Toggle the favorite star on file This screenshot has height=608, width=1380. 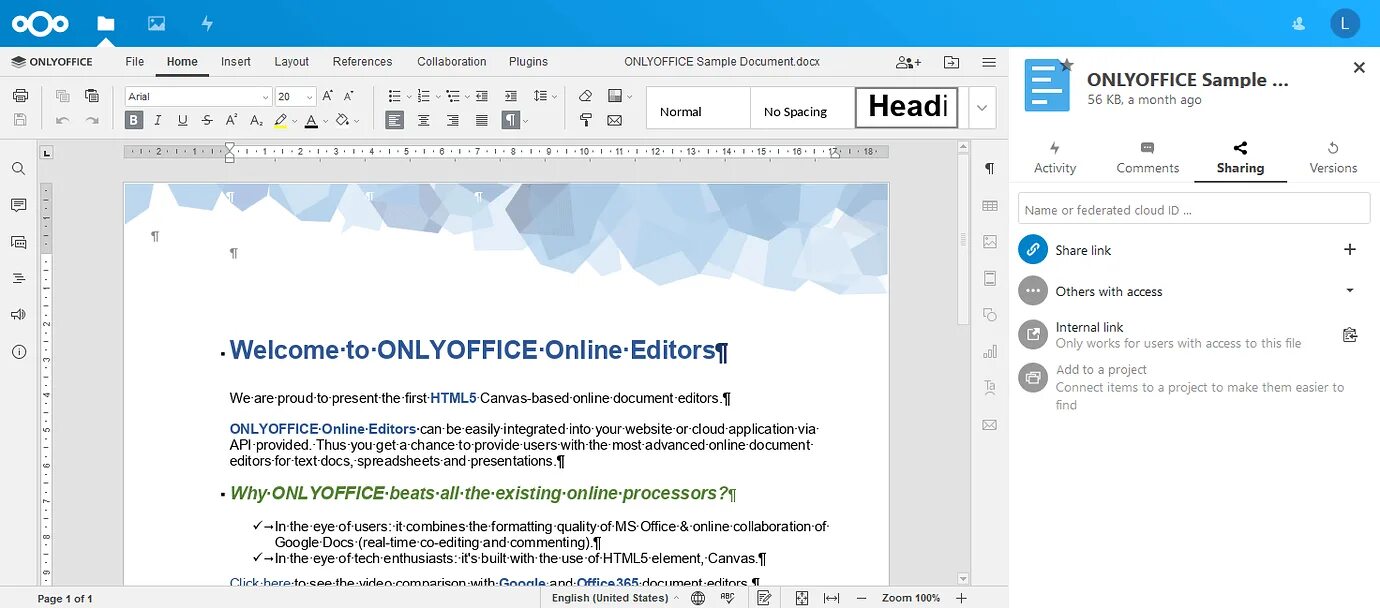click(x=1067, y=65)
